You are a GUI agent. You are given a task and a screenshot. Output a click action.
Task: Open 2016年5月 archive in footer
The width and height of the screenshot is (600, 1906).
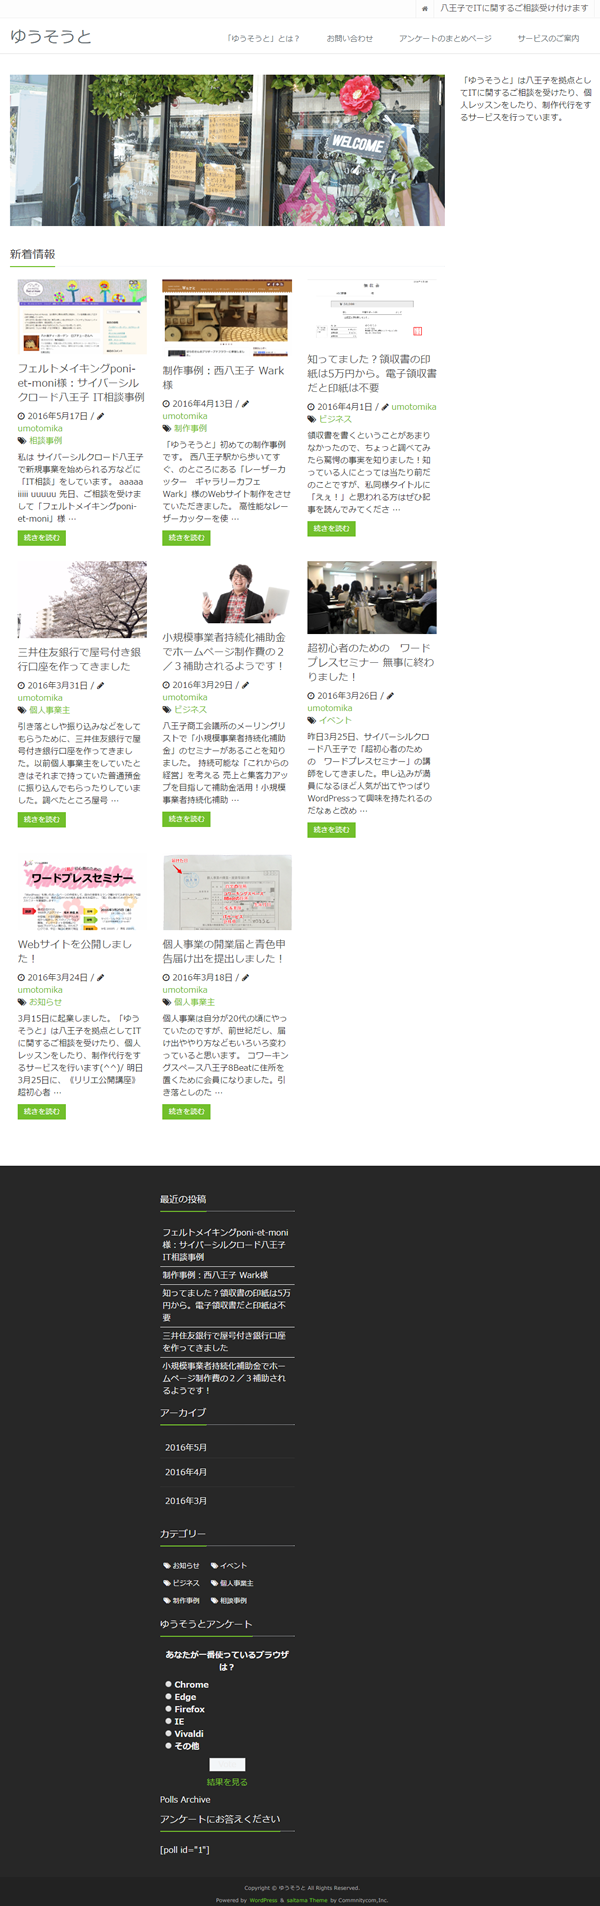[x=186, y=1448]
